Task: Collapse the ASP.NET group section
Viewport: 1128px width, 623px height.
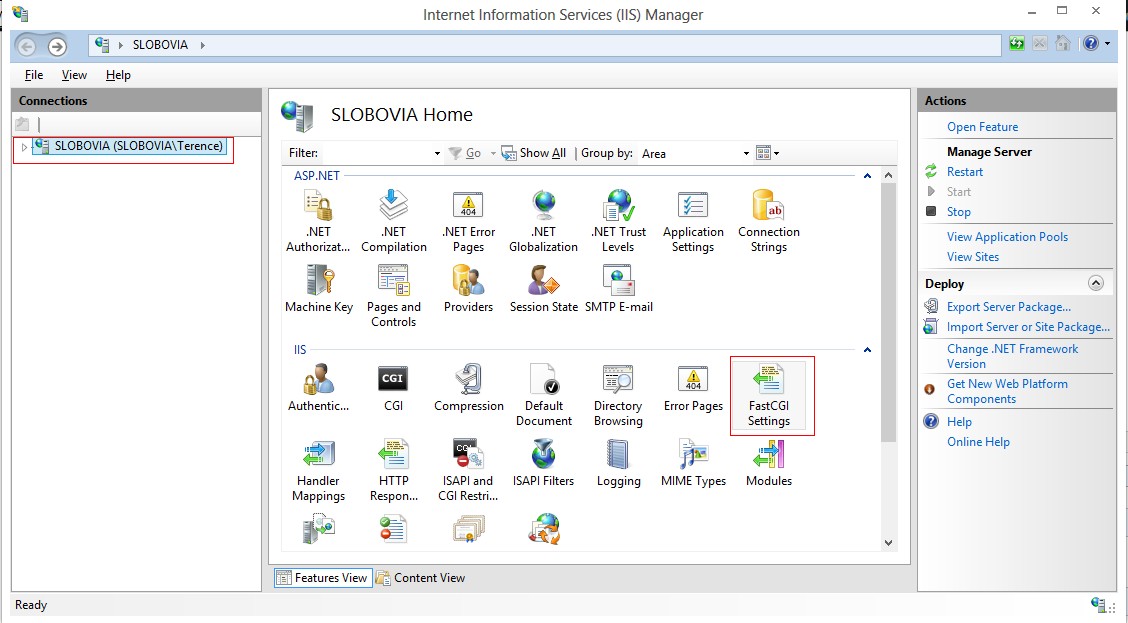Action: click(867, 176)
